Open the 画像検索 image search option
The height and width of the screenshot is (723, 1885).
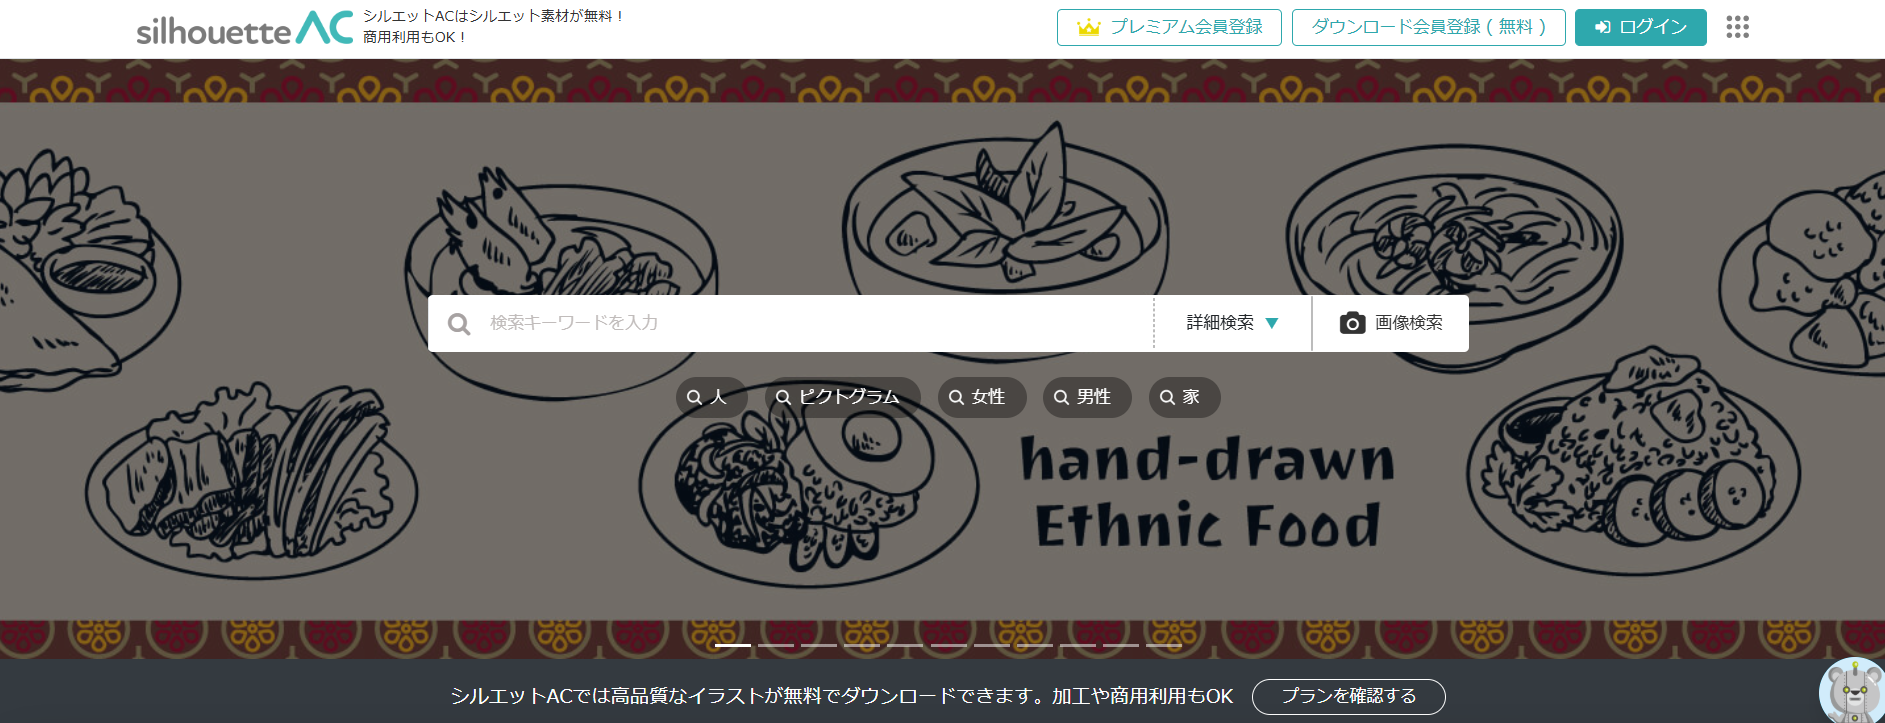click(1390, 323)
